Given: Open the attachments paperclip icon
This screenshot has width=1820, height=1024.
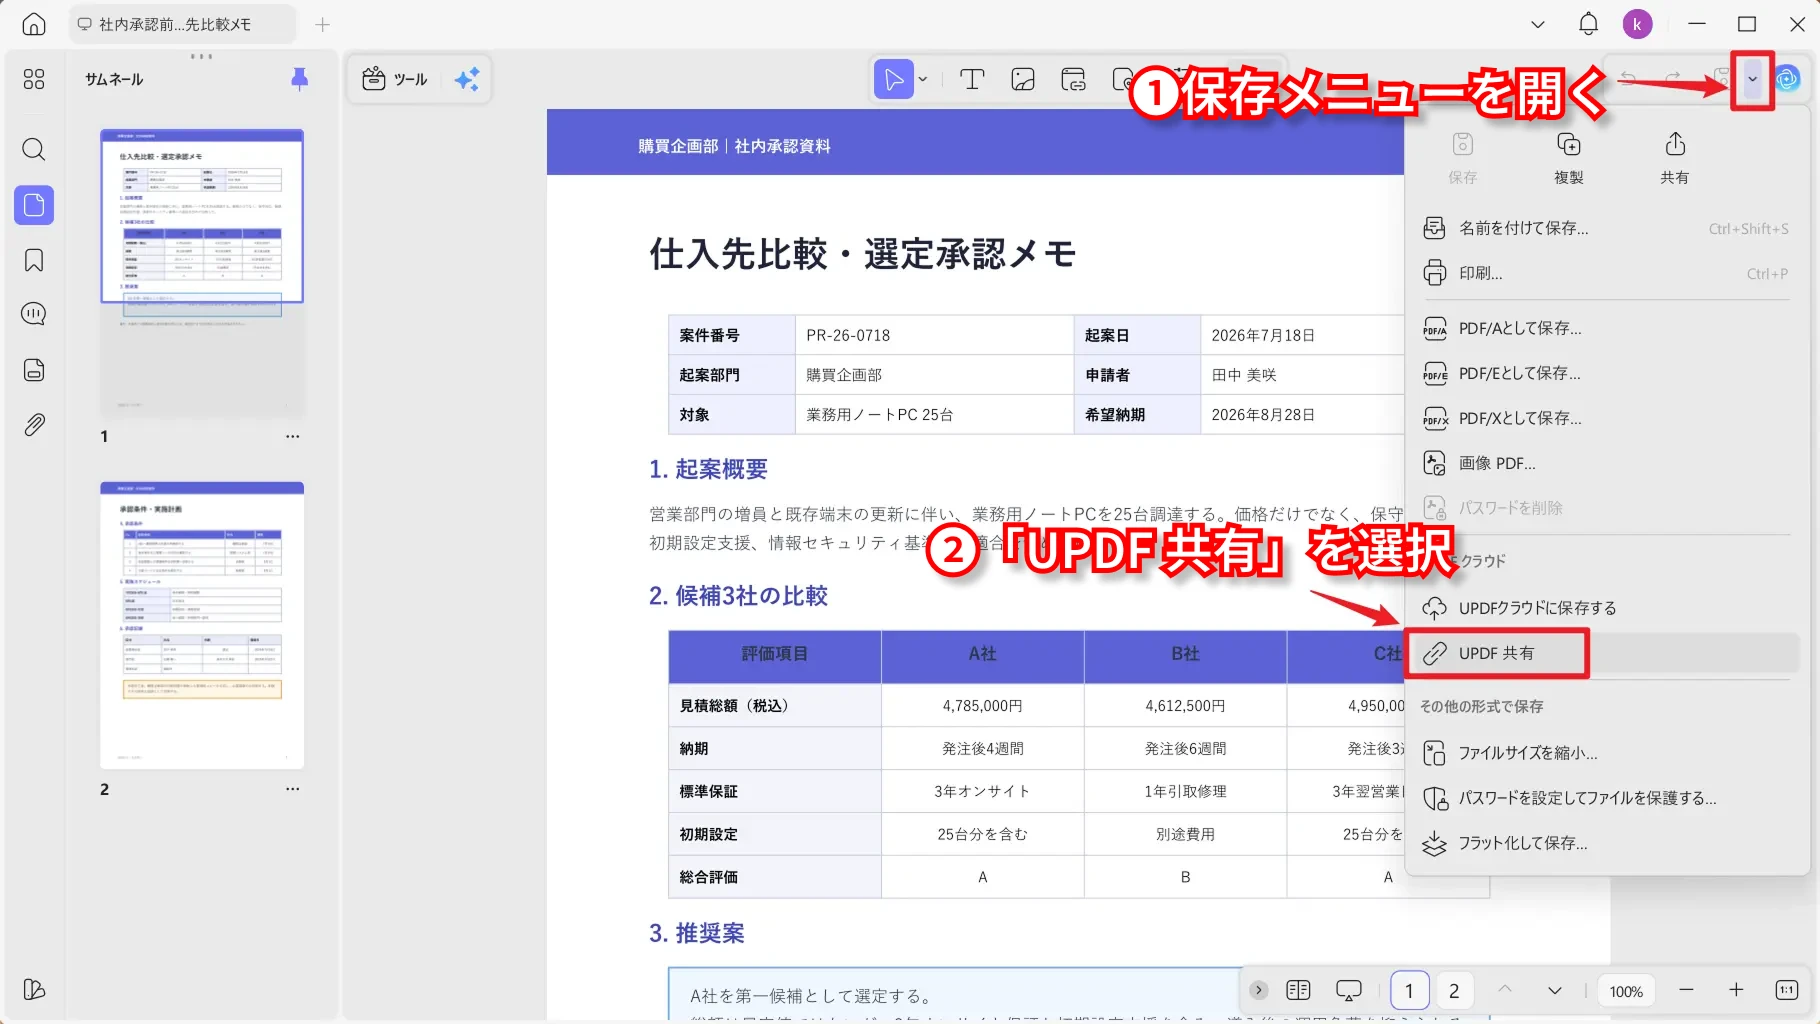Looking at the screenshot, I should click(x=34, y=425).
